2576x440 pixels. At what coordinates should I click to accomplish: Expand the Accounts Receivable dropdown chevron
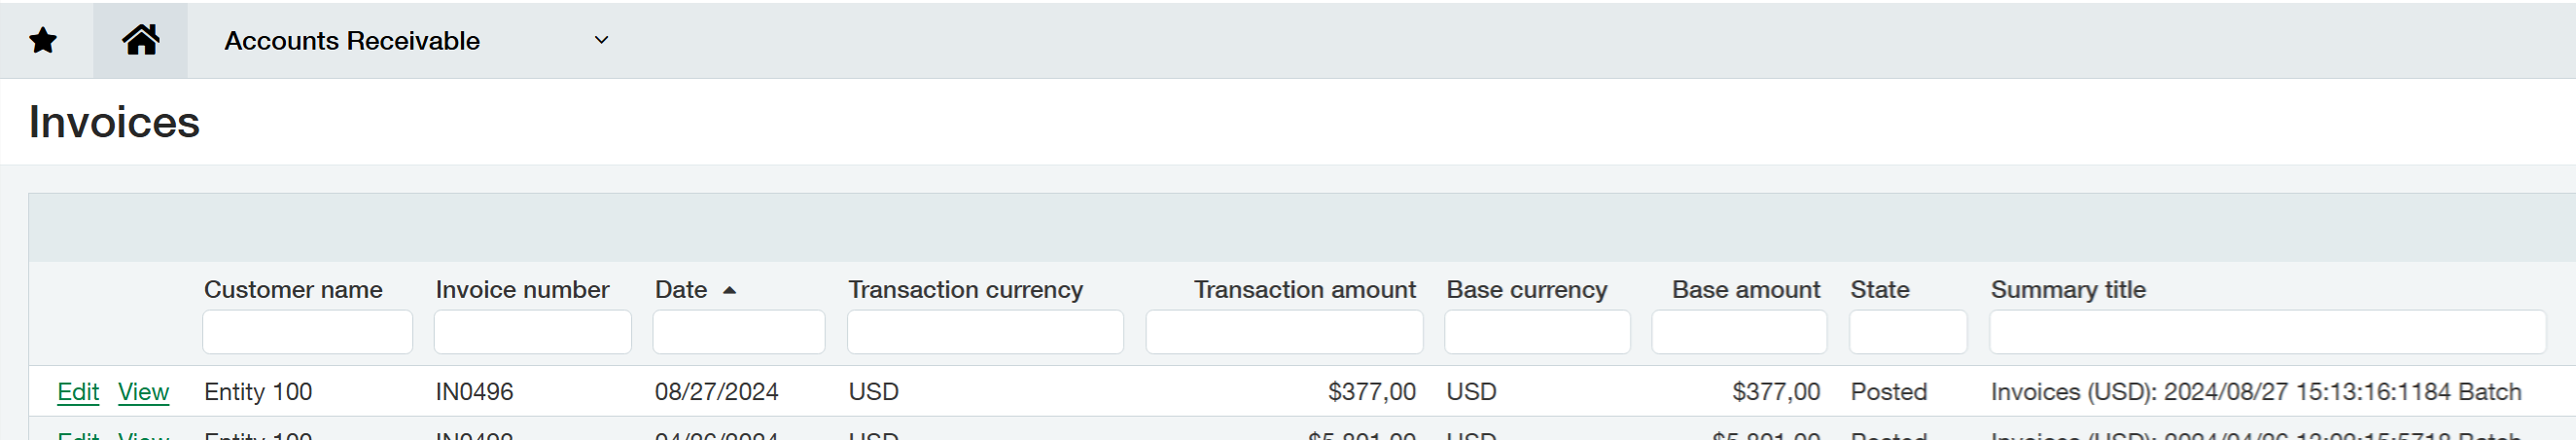click(x=601, y=40)
